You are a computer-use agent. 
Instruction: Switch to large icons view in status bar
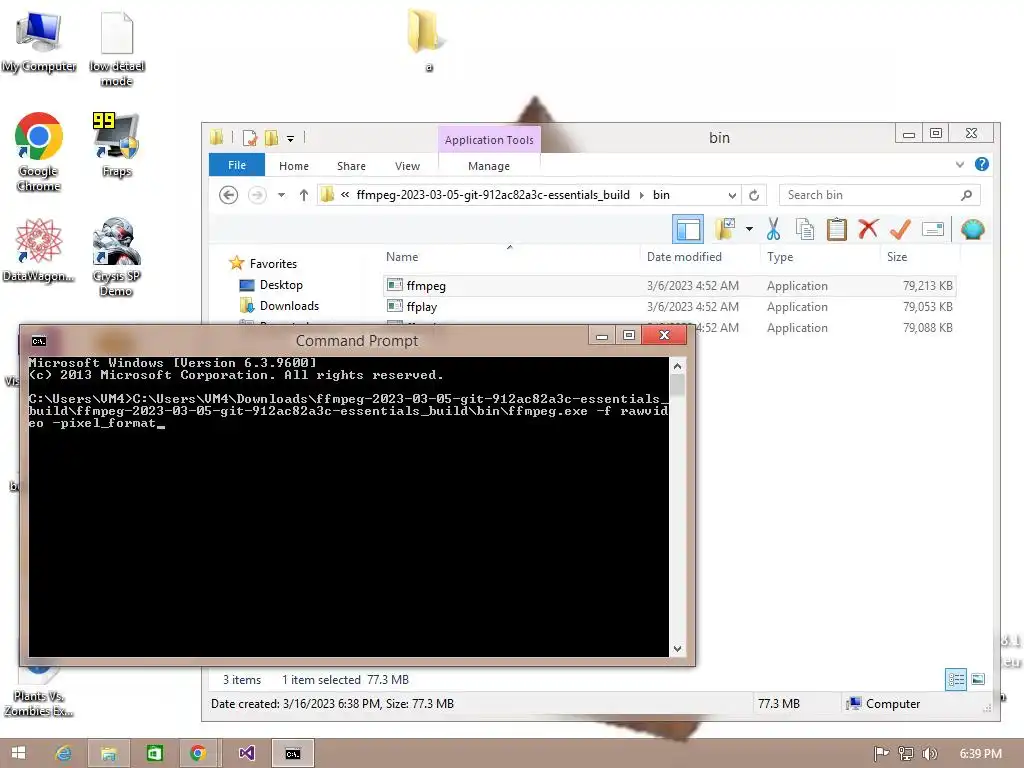tap(978, 679)
